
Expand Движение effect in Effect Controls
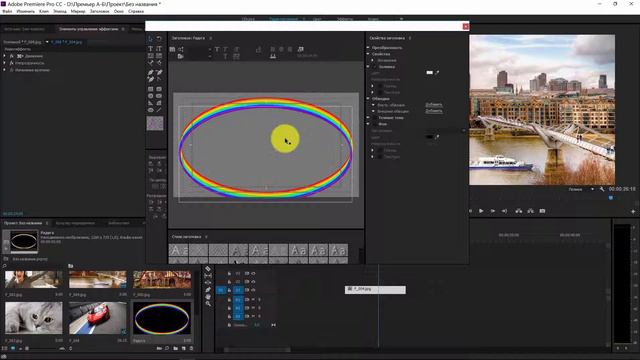pyautogui.click(x=4, y=56)
